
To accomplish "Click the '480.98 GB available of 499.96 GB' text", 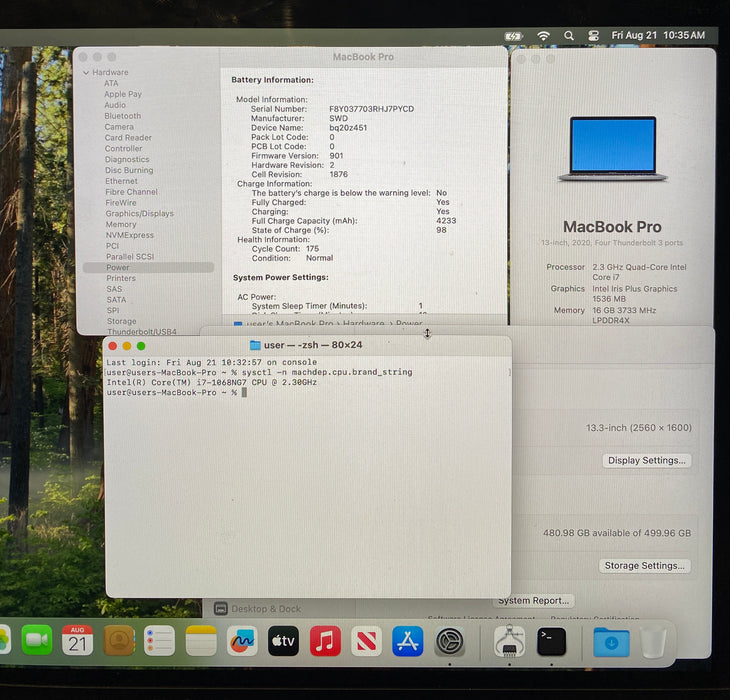I will [x=617, y=533].
